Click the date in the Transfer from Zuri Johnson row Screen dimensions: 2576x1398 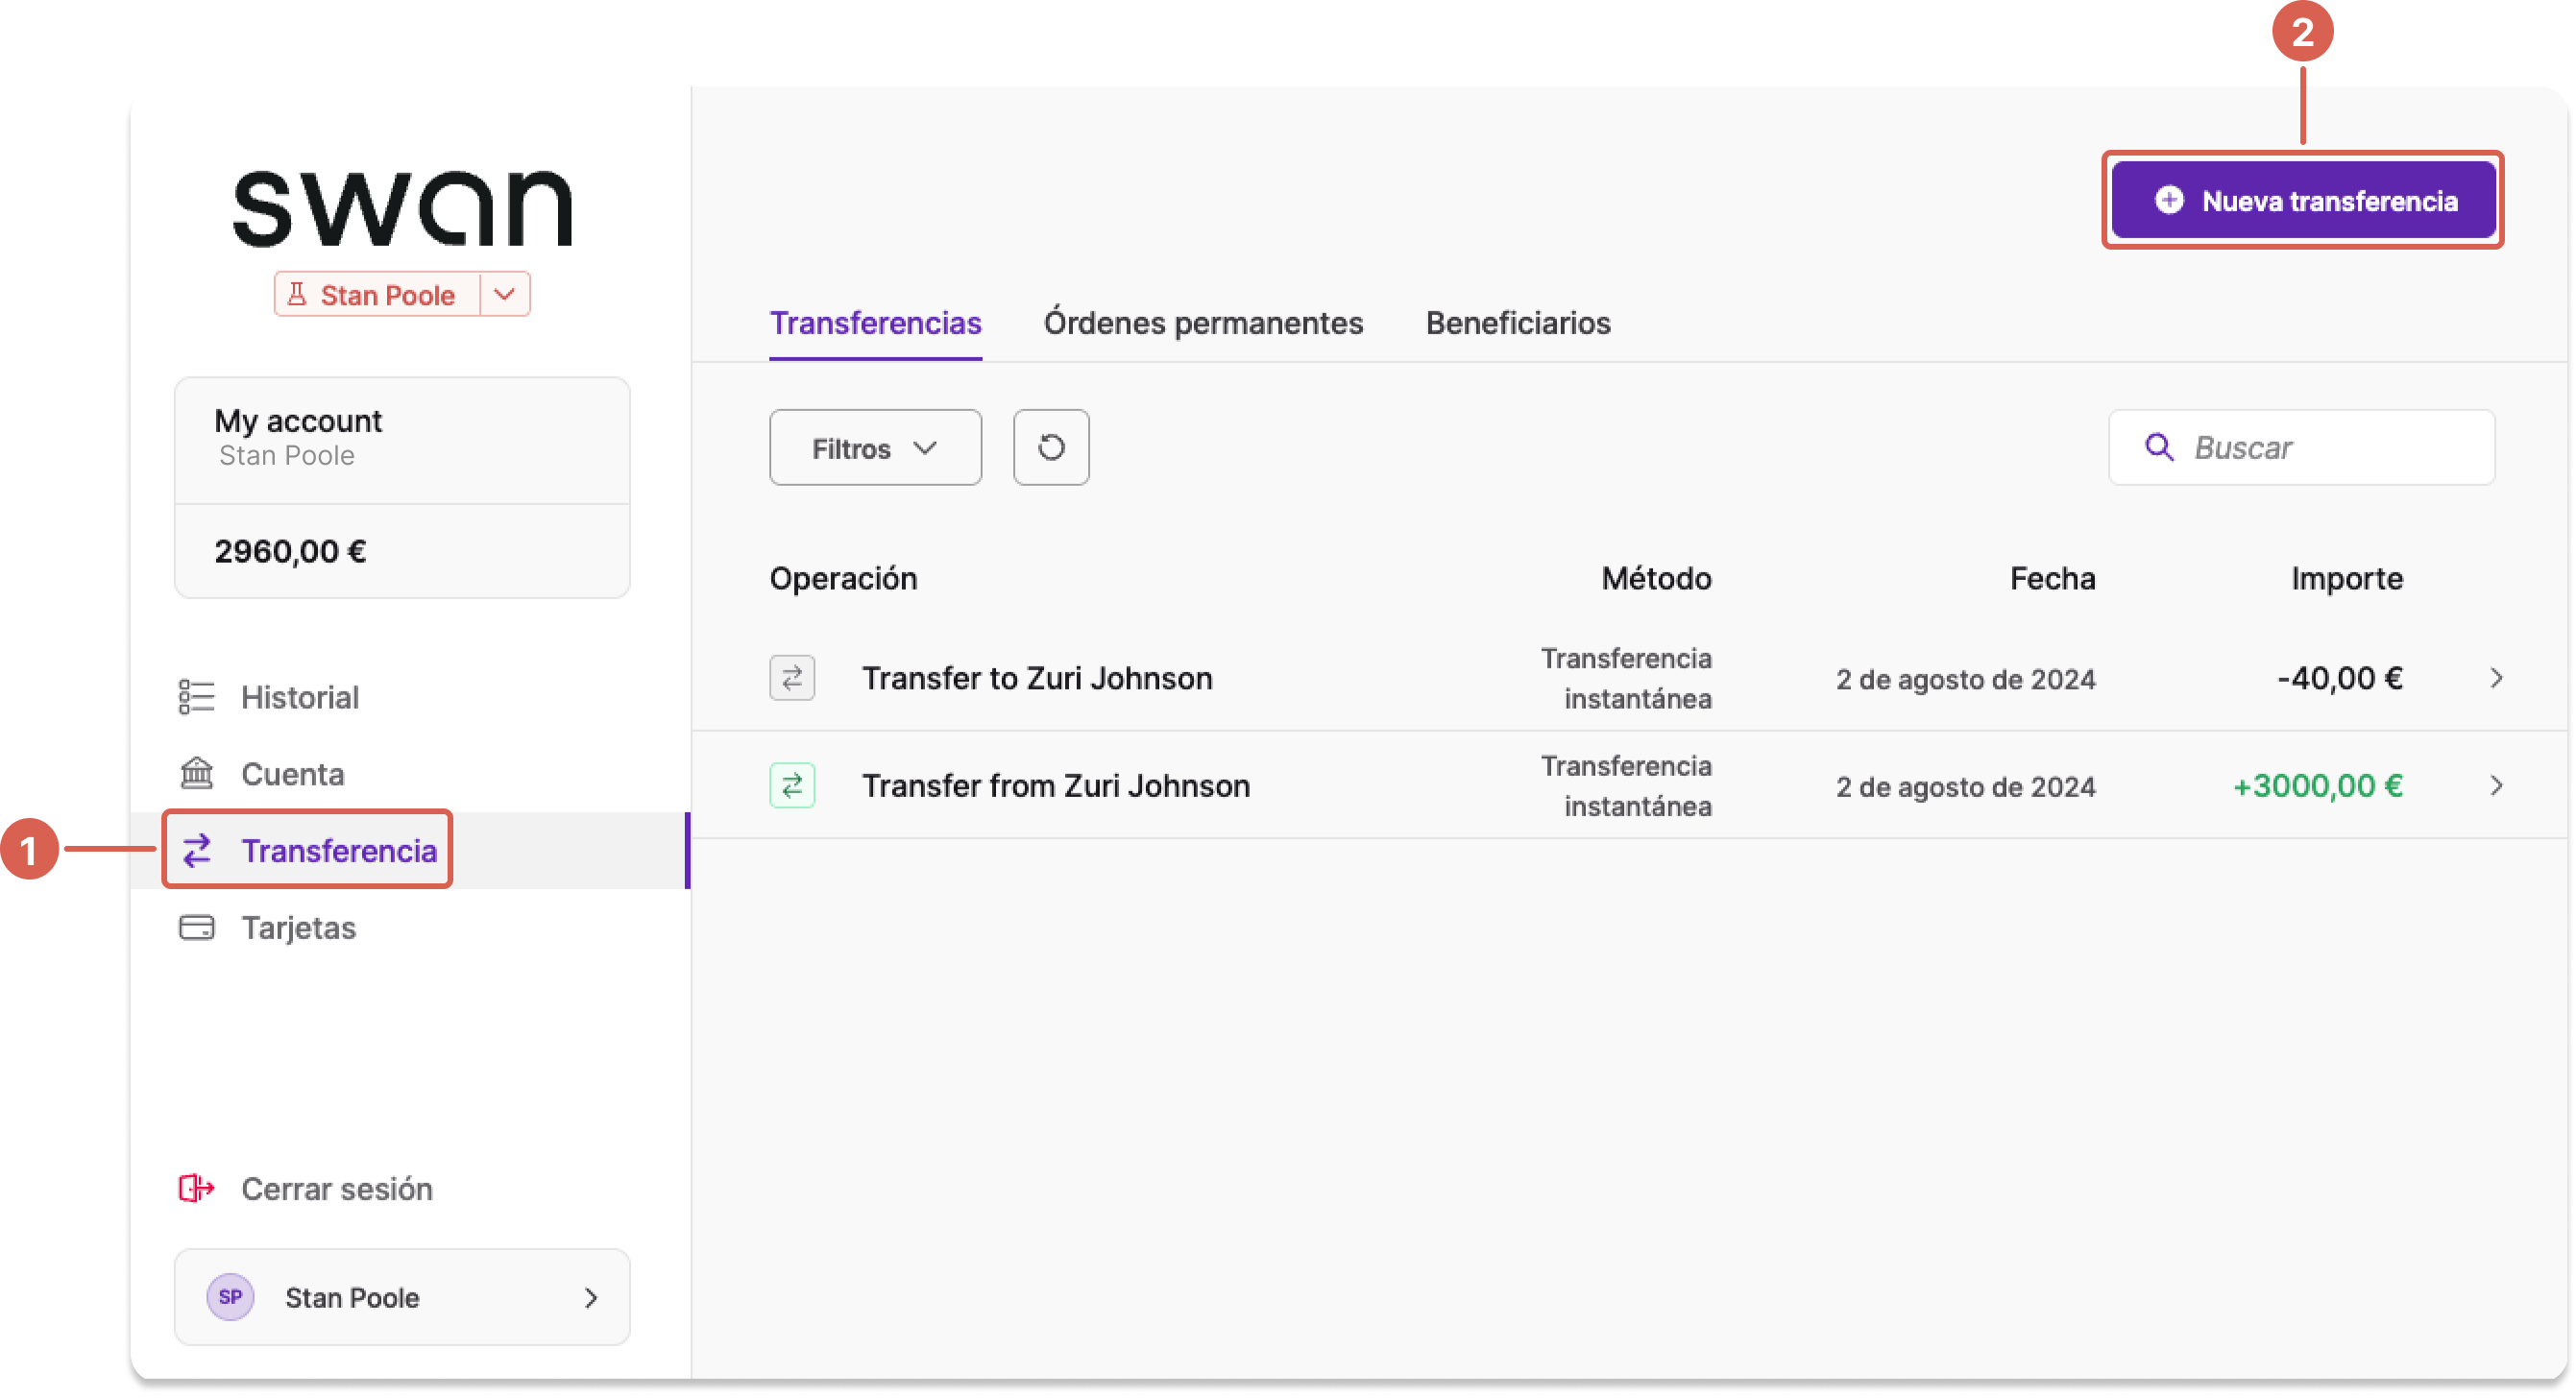click(x=1965, y=786)
